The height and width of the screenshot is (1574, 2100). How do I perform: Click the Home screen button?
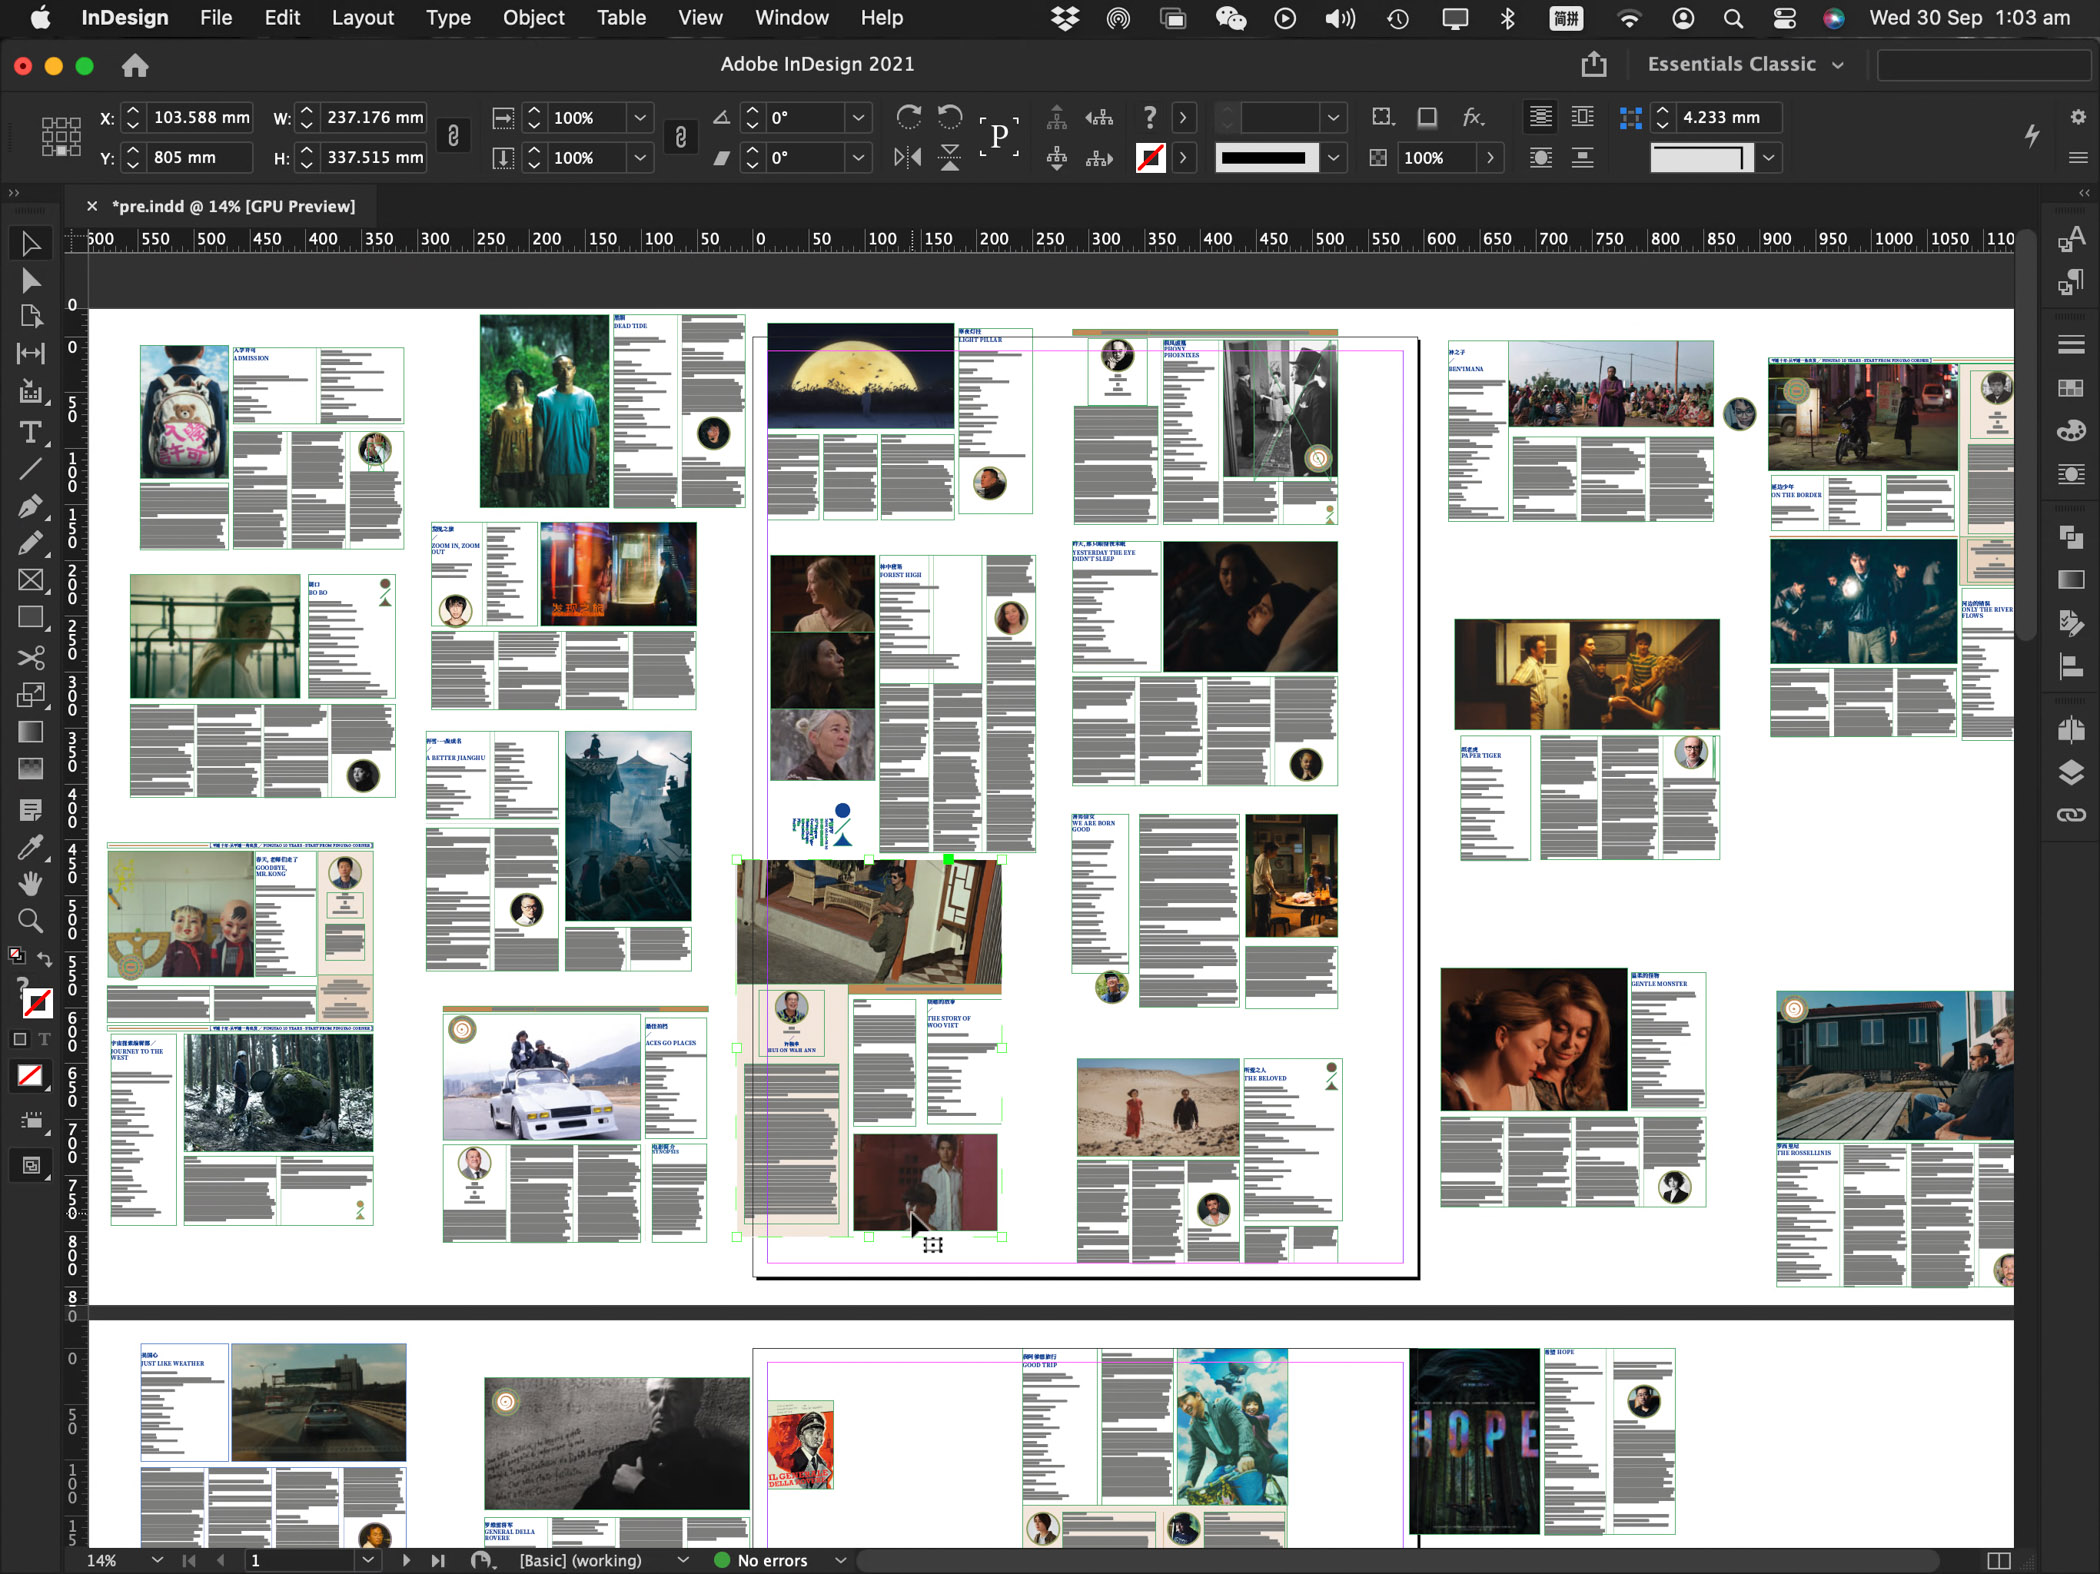pos(135,66)
